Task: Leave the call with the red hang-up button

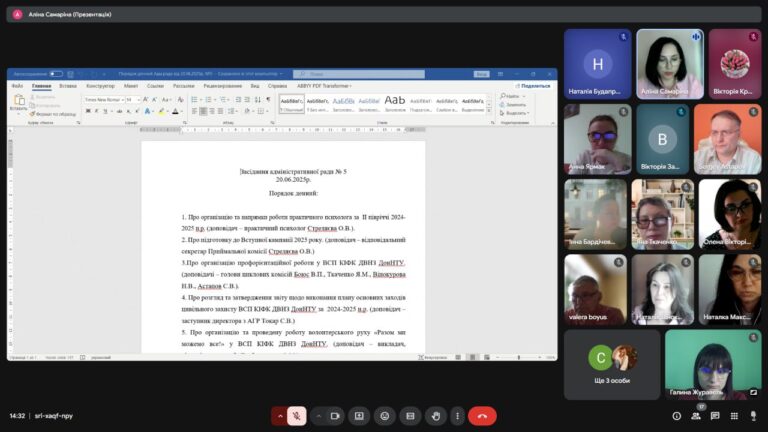Action: tap(482, 416)
